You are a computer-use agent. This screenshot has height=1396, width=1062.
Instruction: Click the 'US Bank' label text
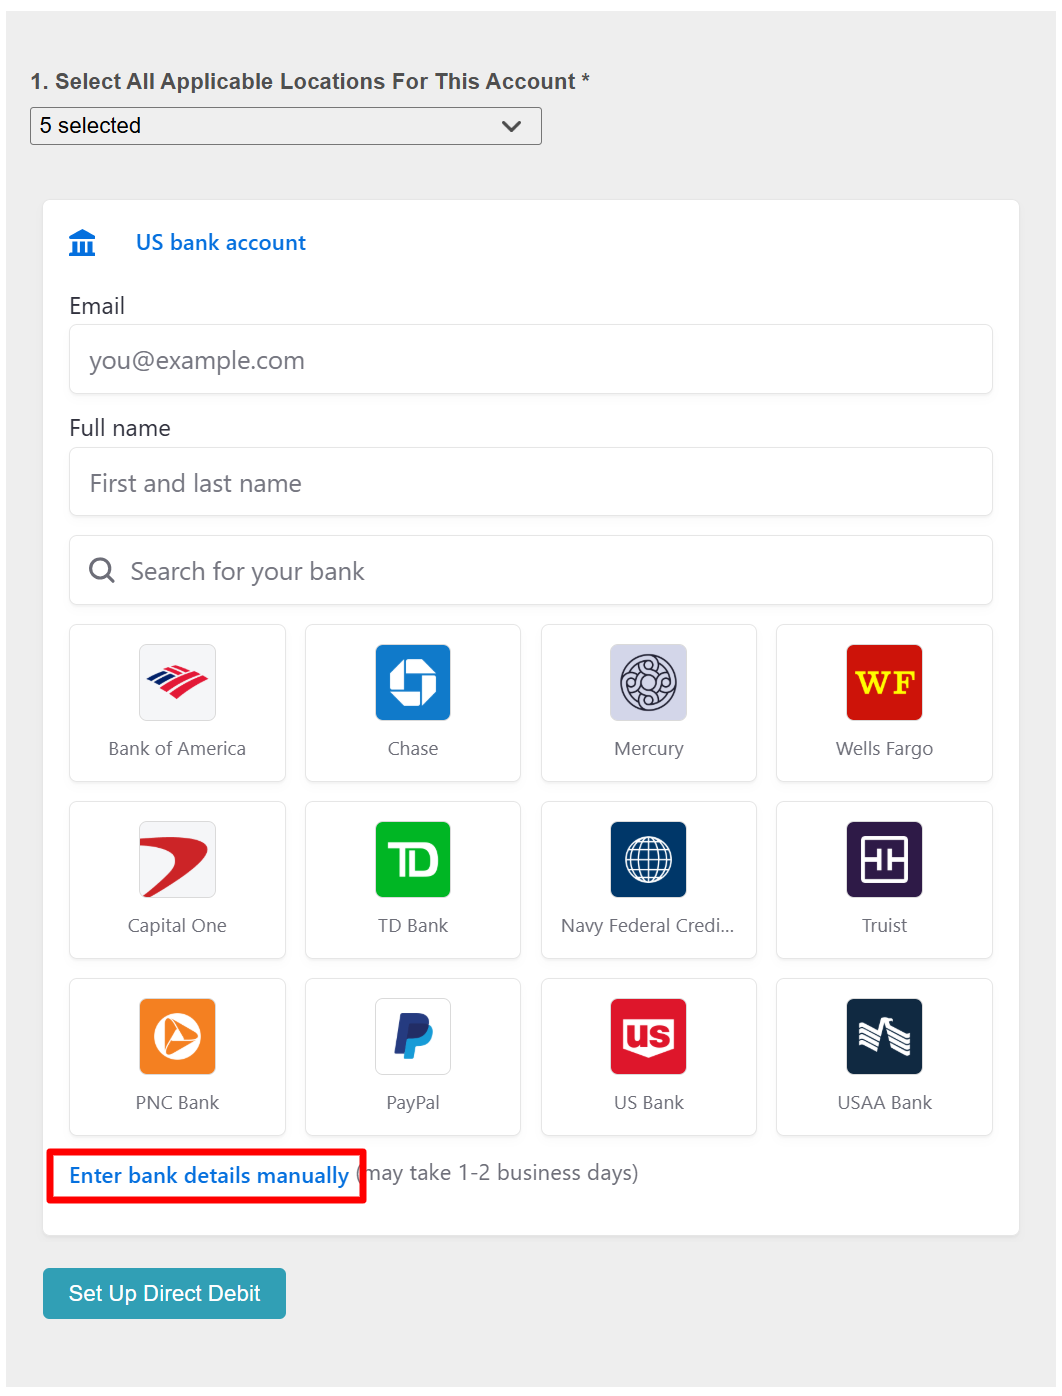pyautogui.click(x=649, y=1102)
